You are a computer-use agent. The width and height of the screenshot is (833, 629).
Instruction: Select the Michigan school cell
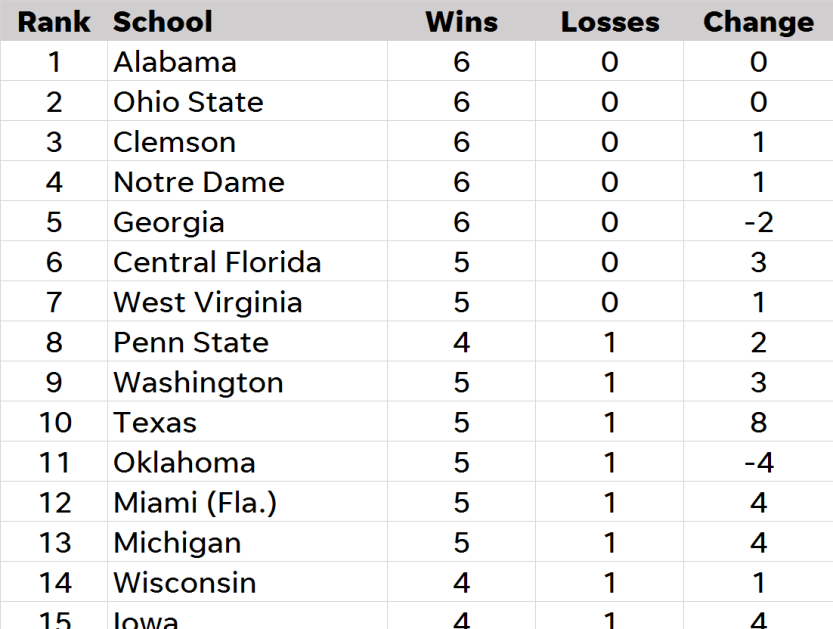pos(248,542)
